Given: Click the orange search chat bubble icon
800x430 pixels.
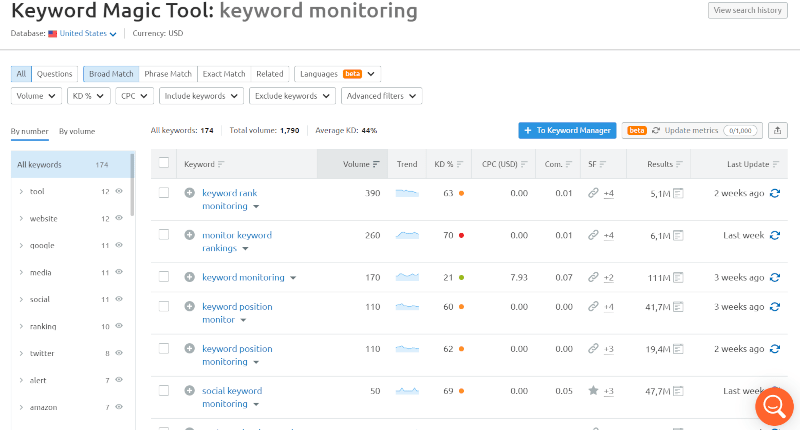Looking at the screenshot, I should (x=773, y=406).
